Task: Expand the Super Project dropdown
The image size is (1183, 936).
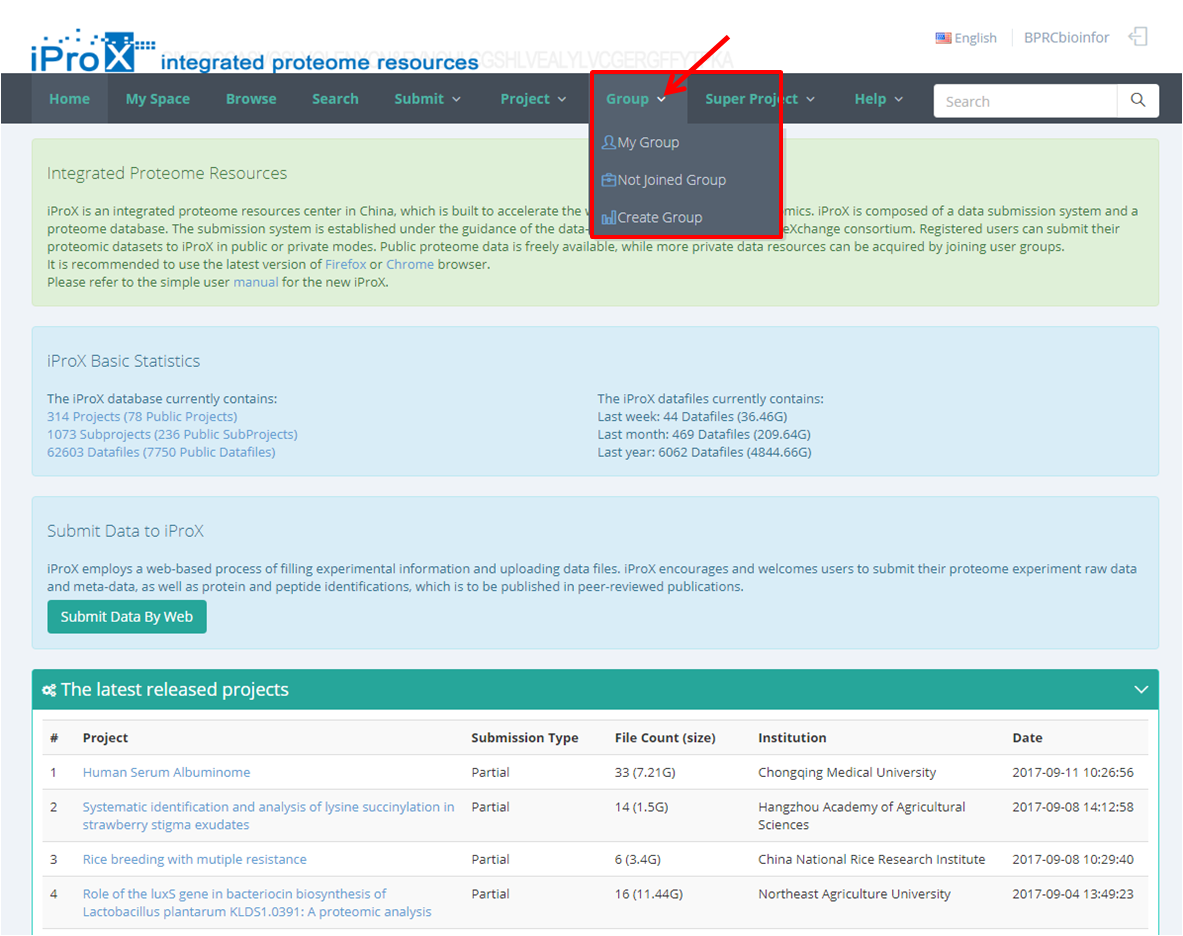Action: [x=760, y=99]
